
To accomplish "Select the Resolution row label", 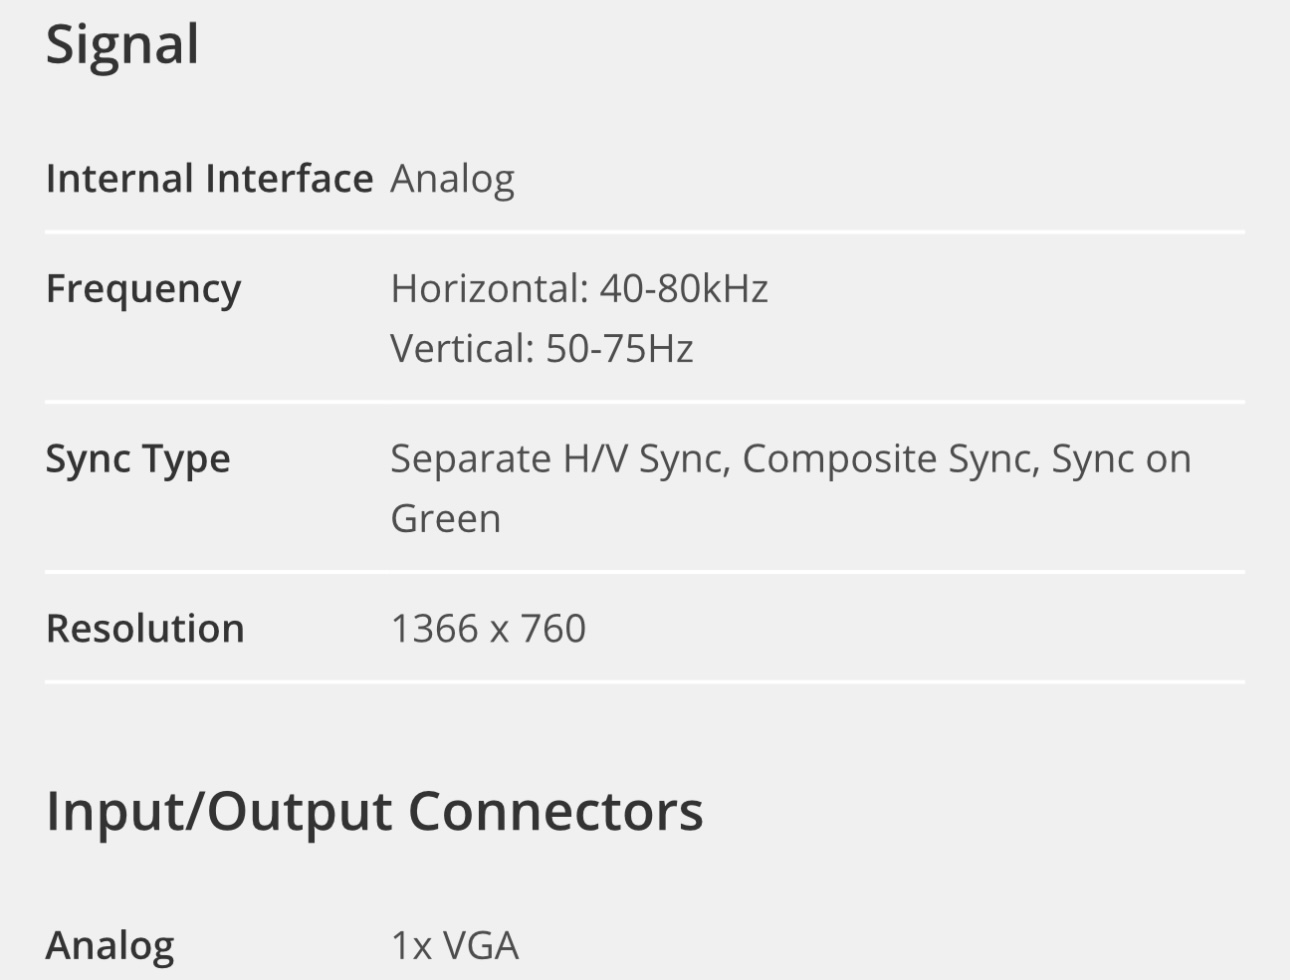I will 145,629.
